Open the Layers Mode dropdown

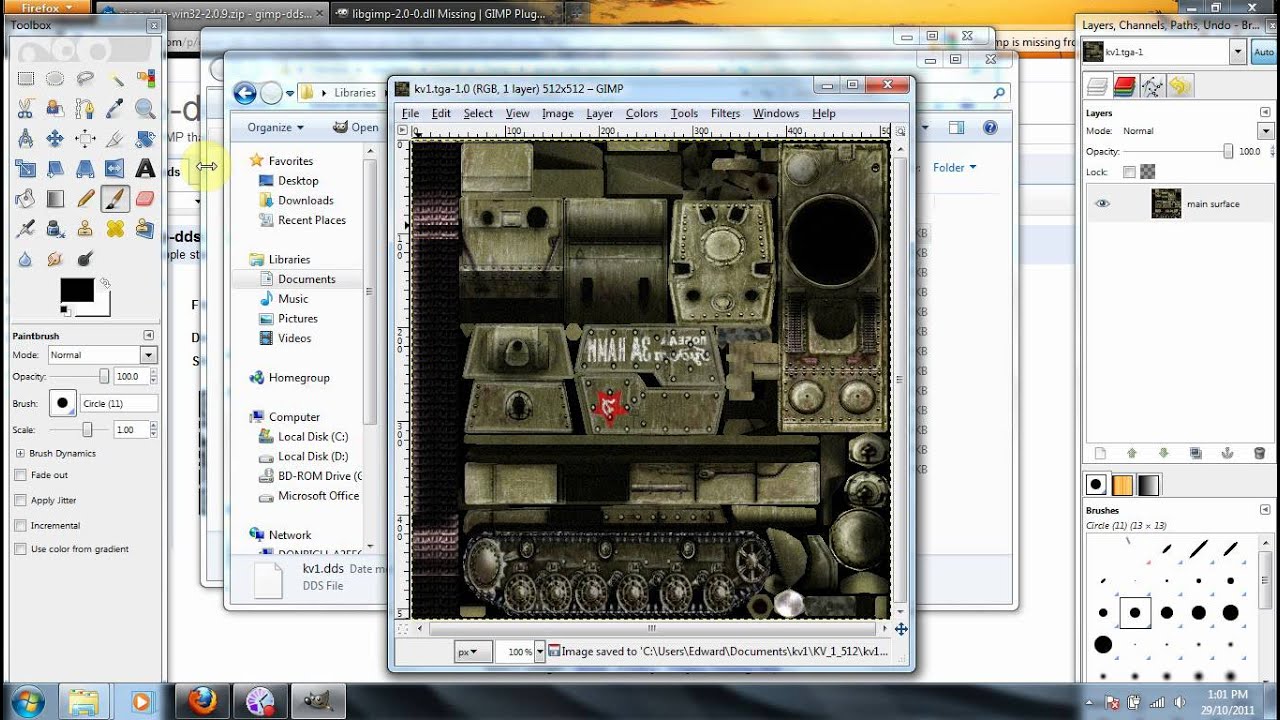coord(1266,131)
